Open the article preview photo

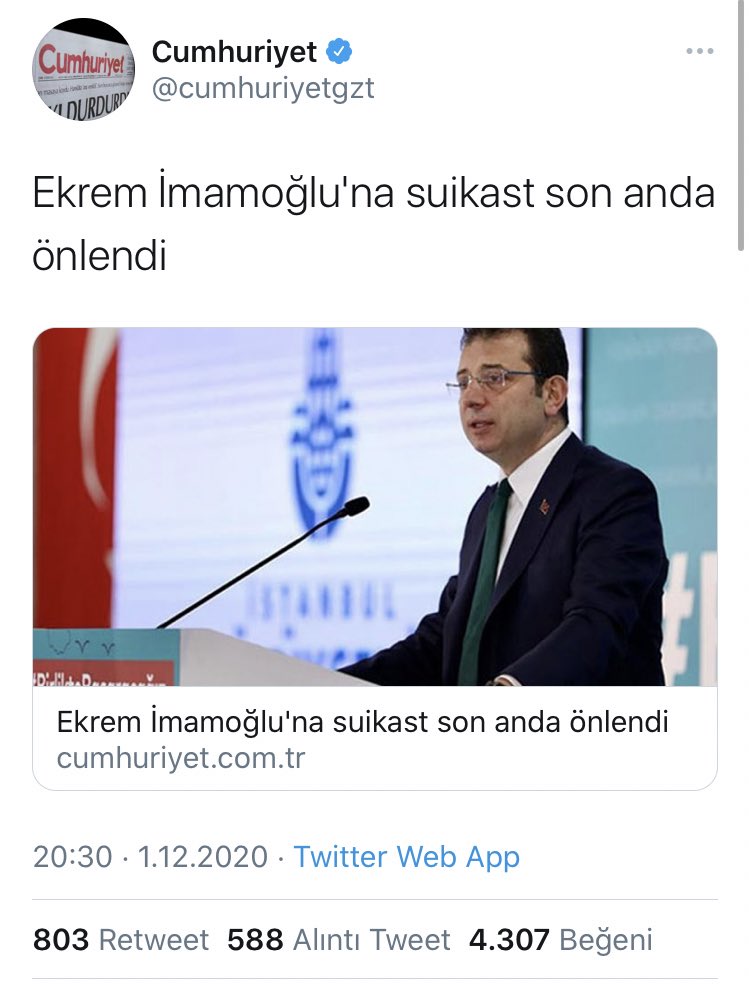374,506
